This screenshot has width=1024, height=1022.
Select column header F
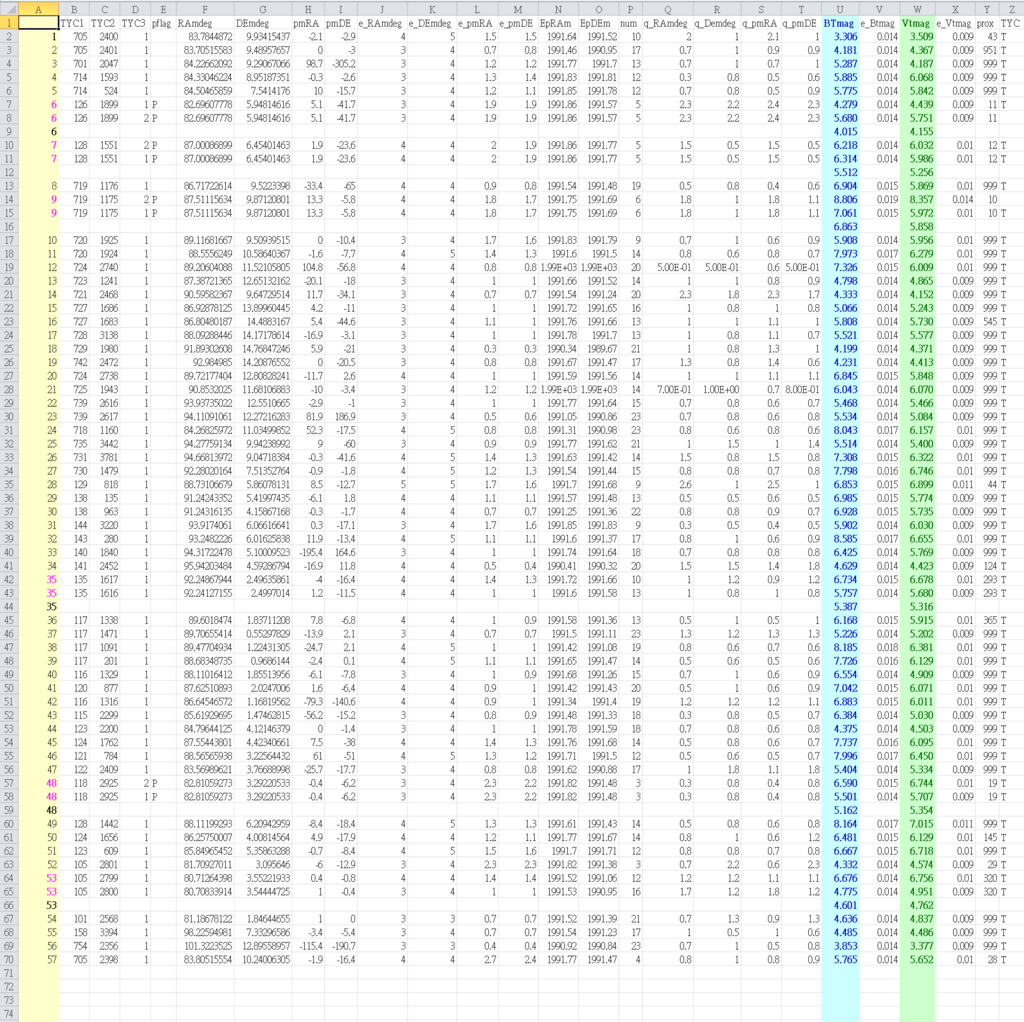(x=205, y=9)
